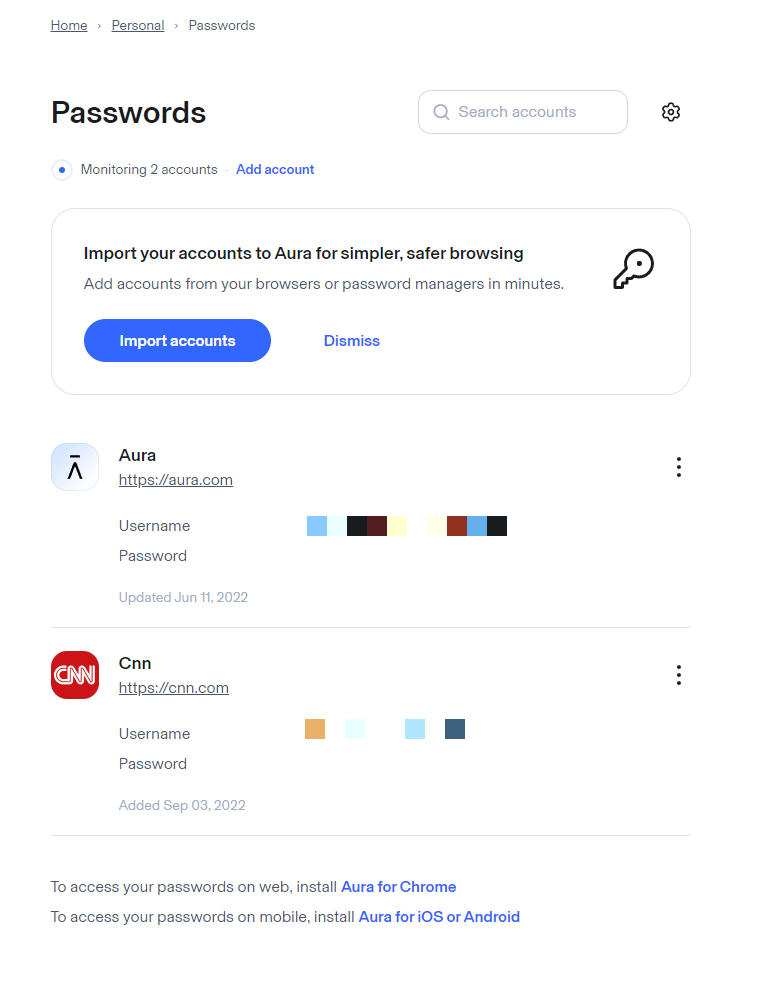Click the Import accounts button
The width and height of the screenshot is (772, 986).
coord(177,340)
